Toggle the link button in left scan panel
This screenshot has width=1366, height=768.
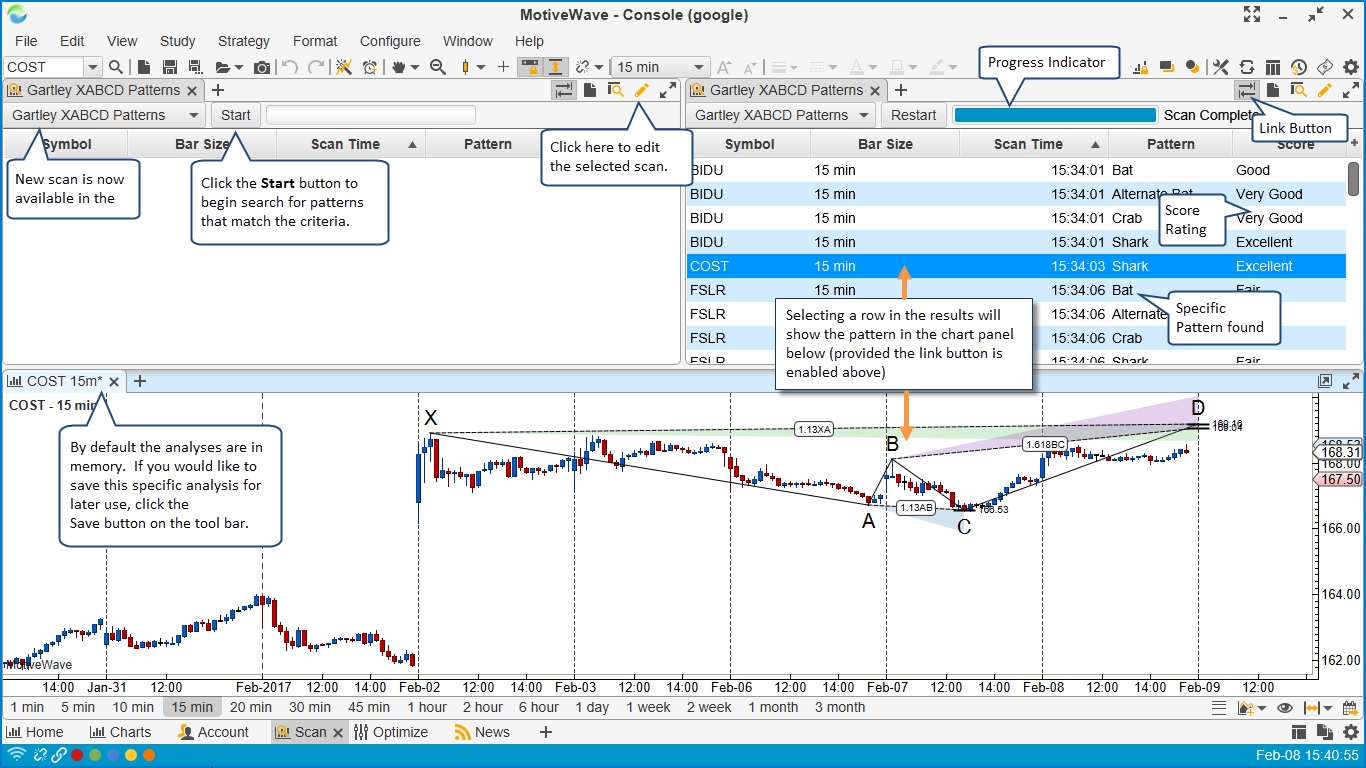click(x=564, y=90)
